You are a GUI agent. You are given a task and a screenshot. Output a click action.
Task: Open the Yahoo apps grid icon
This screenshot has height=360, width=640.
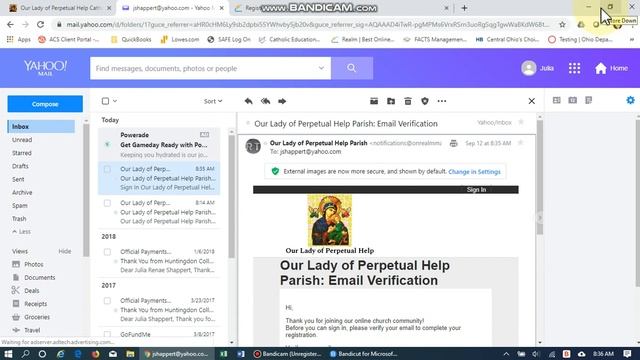(574, 68)
